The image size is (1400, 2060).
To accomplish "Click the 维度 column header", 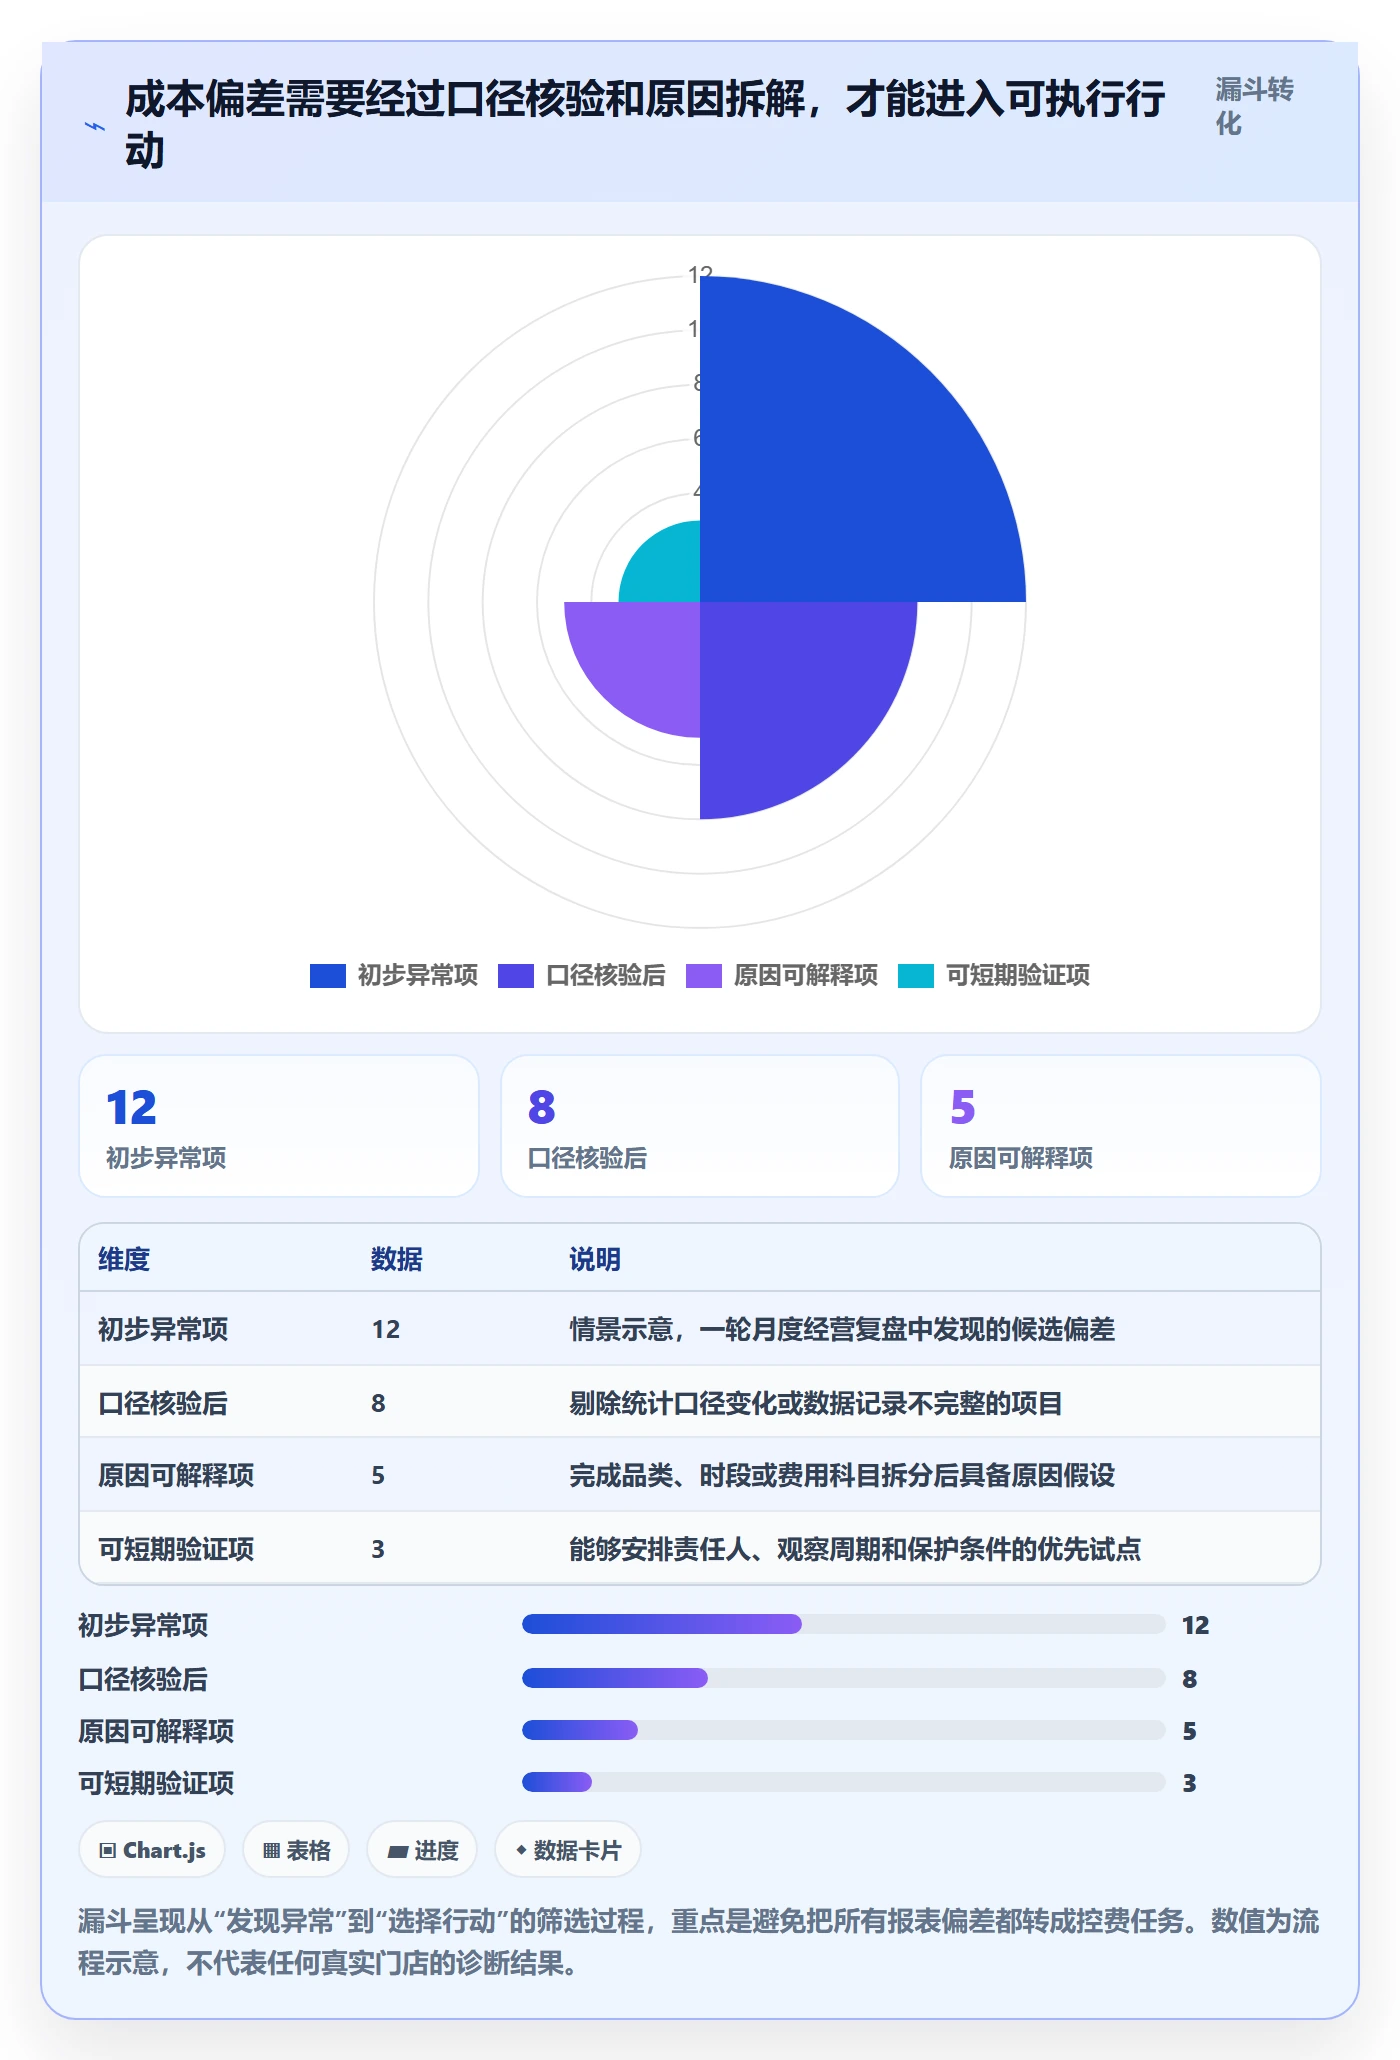I will pyautogui.click(x=124, y=1259).
